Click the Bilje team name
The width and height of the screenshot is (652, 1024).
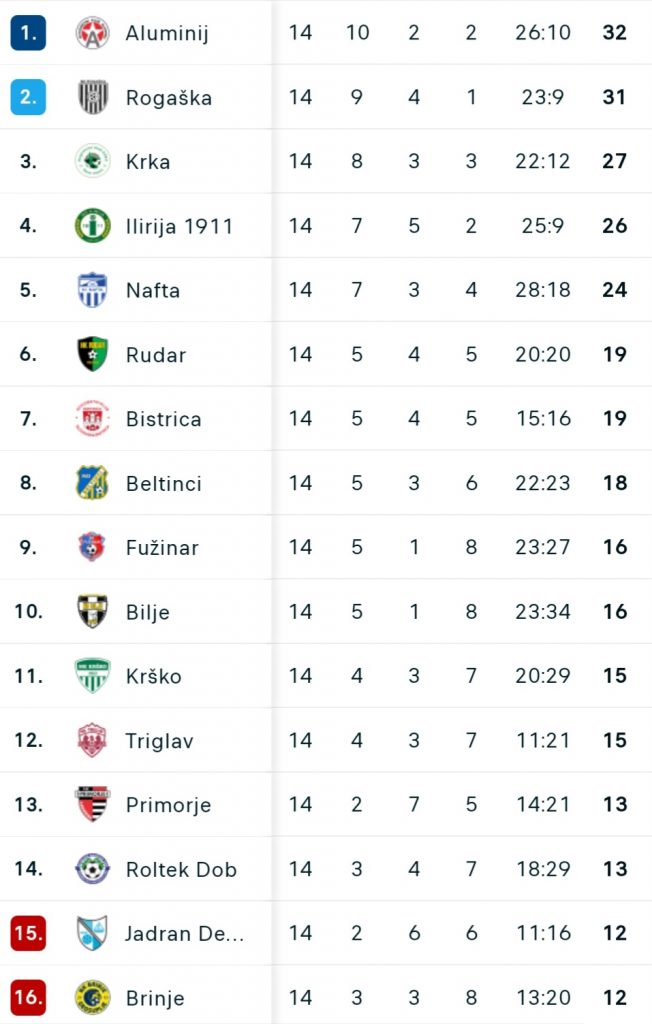[x=148, y=612]
